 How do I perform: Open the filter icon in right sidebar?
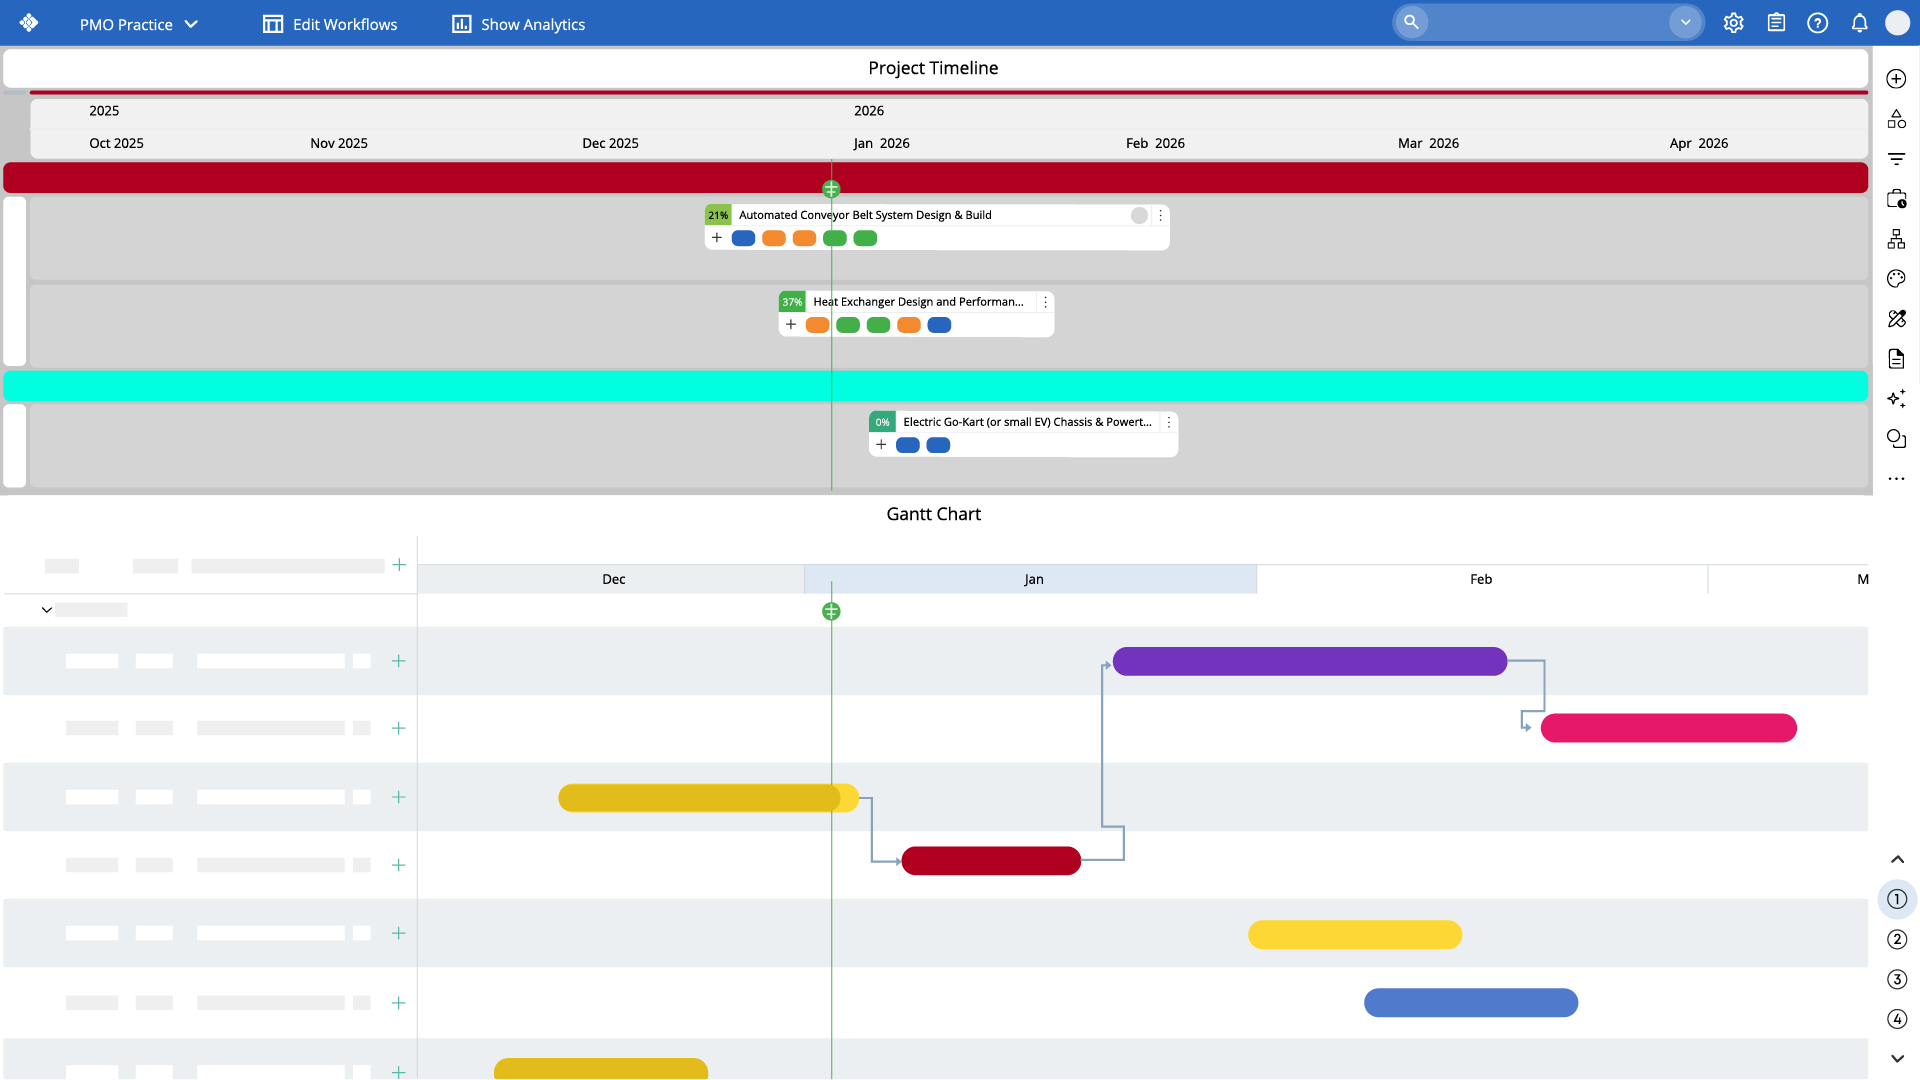point(1896,159)
